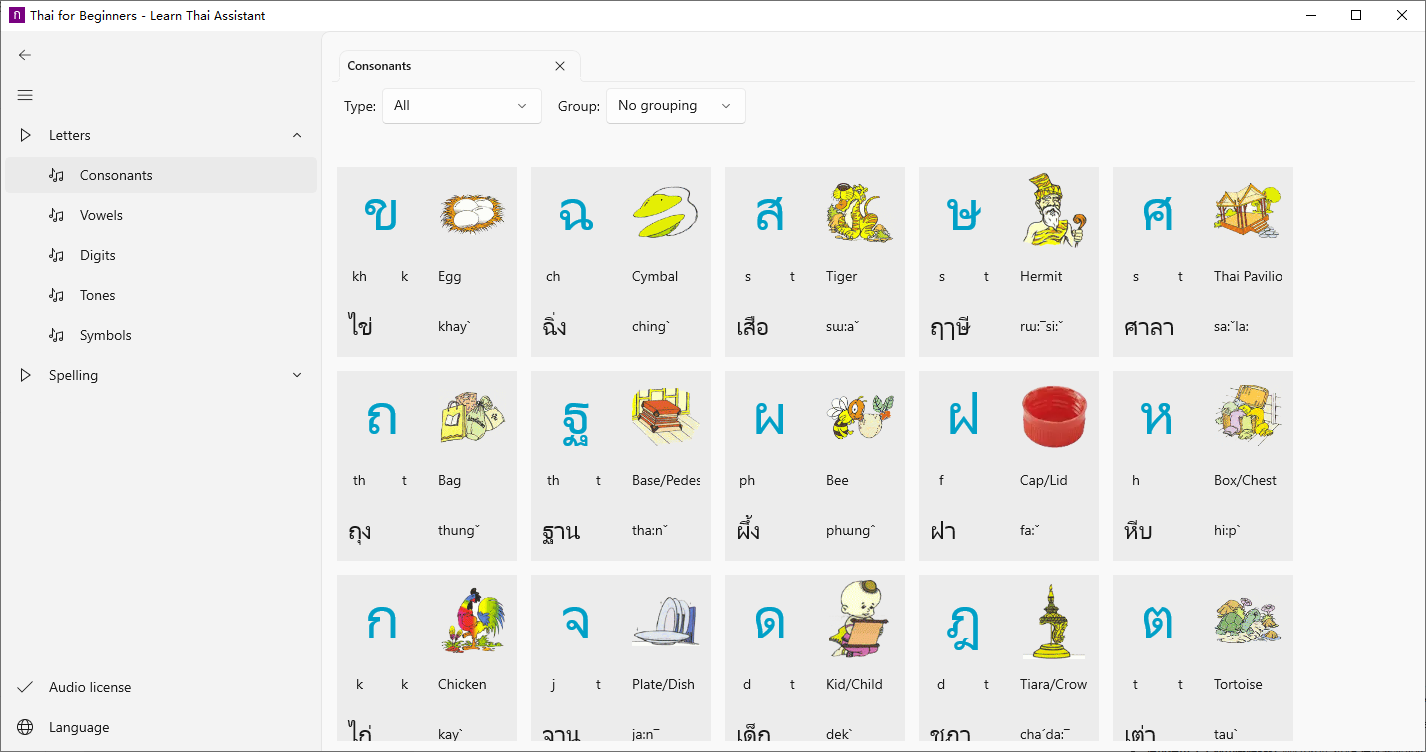The width and height of the screenshot is (1426, 752).
Task: Click the Thai pavilion picture
Action: pyautogui.click(x=1247, y=211)
